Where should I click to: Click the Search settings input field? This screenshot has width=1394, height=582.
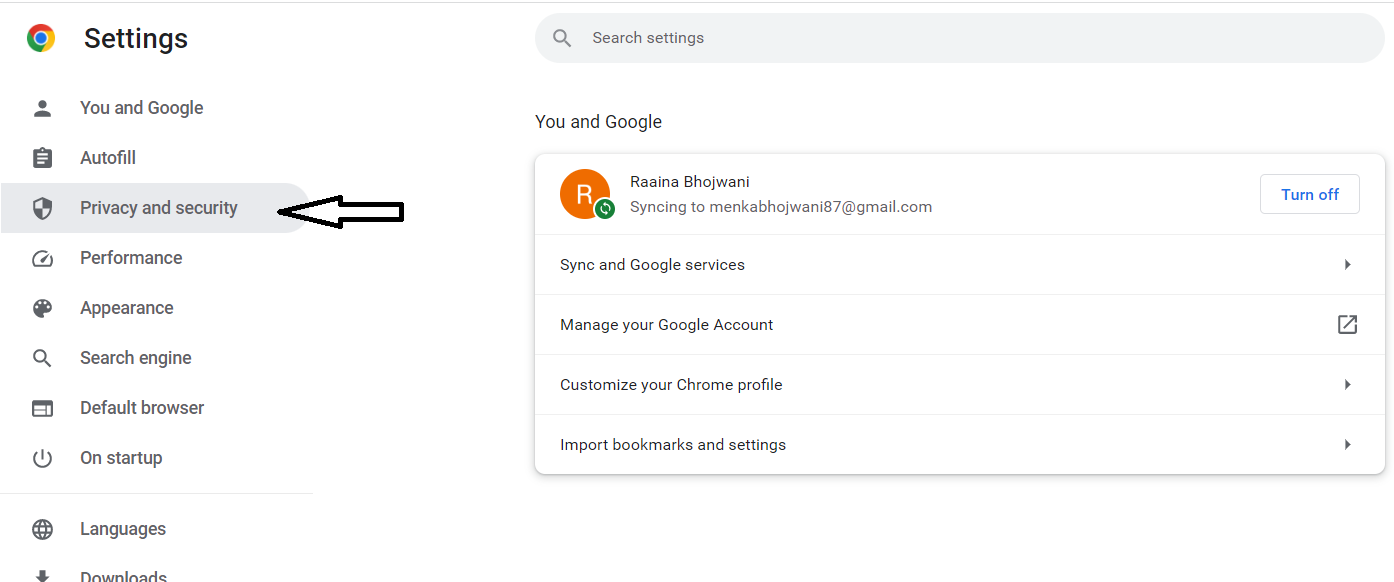[x=960, y=38]
